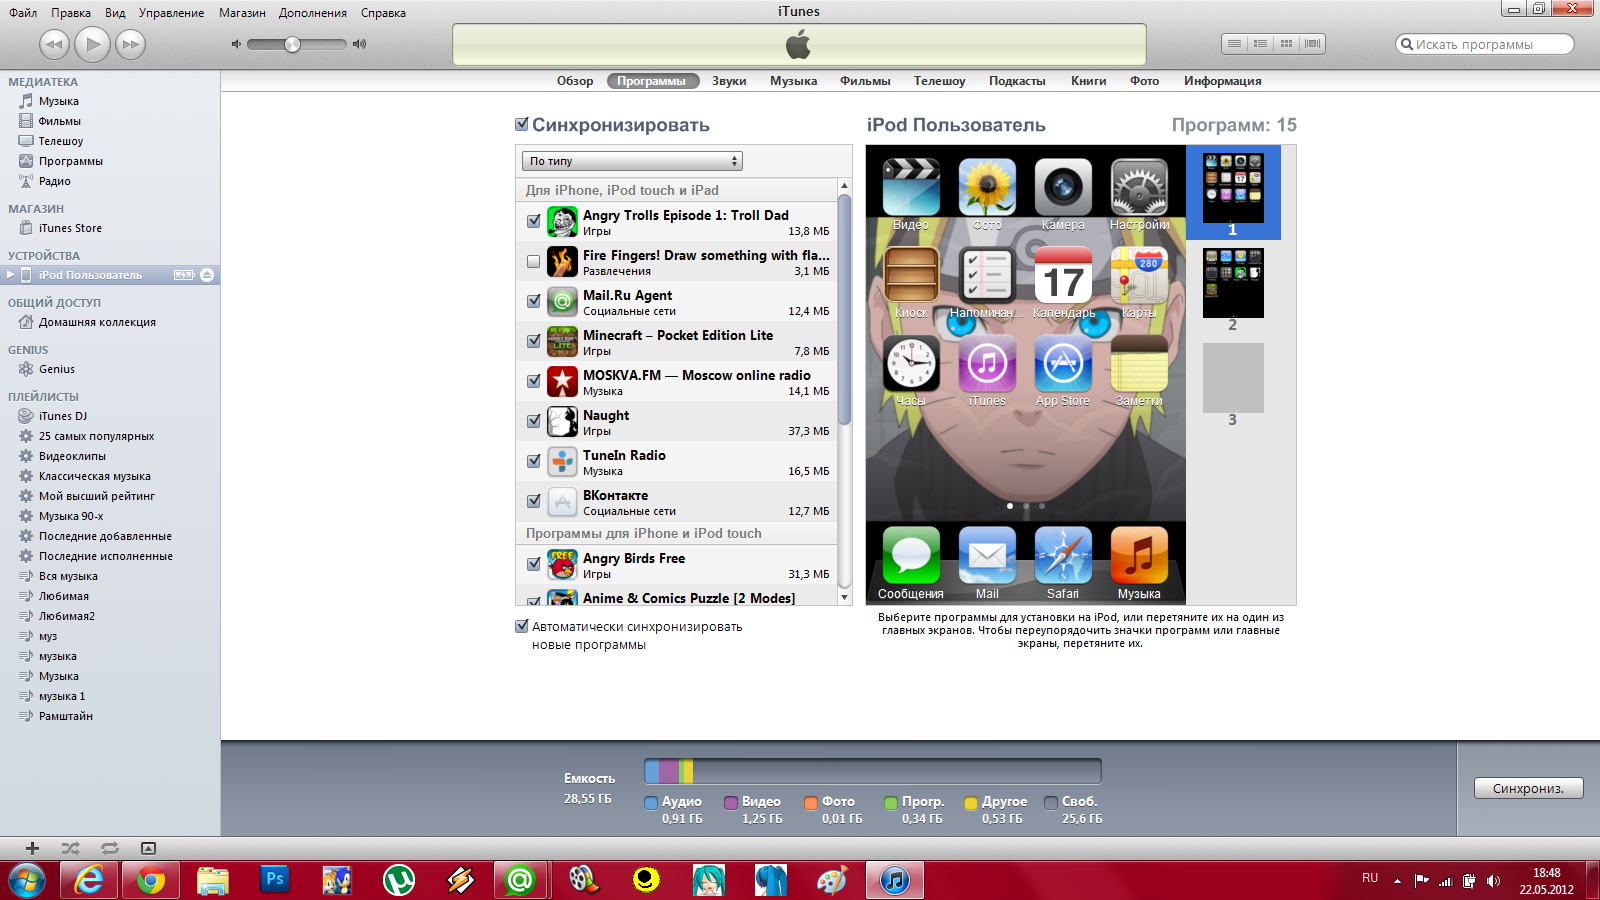Uncheck the TuneIn Radio checkbox
This screenshot has width=1600, height=900.
click(x=534, y=461)
